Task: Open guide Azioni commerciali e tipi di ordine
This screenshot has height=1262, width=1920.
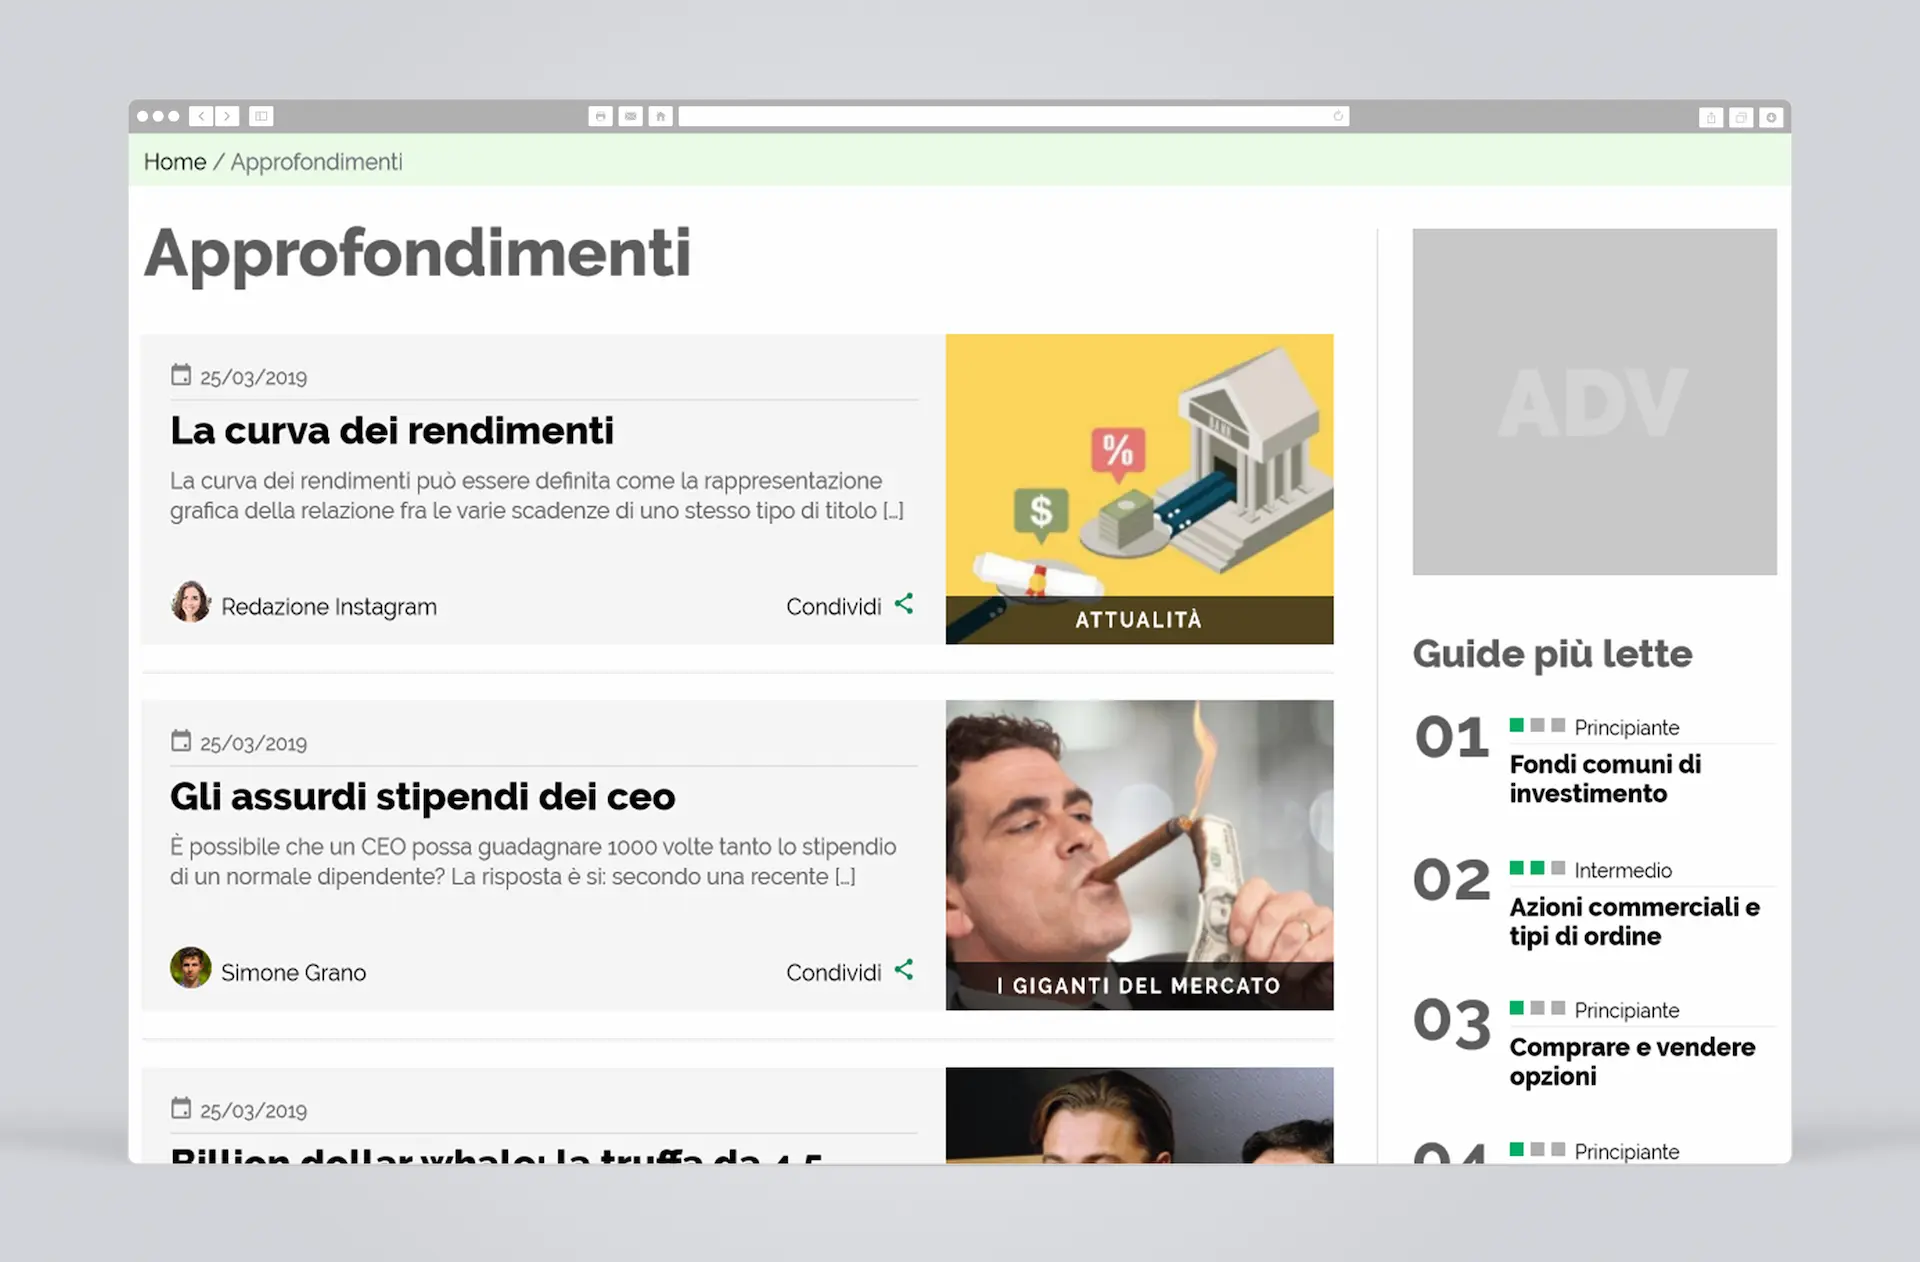Action: [x=1634, y=922]
